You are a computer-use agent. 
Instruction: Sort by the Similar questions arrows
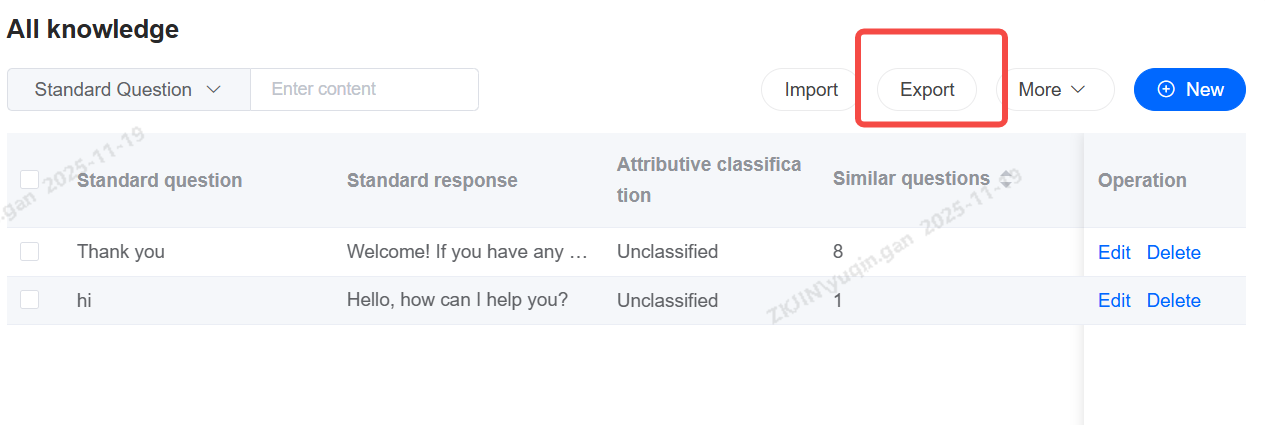point(1005,180)
